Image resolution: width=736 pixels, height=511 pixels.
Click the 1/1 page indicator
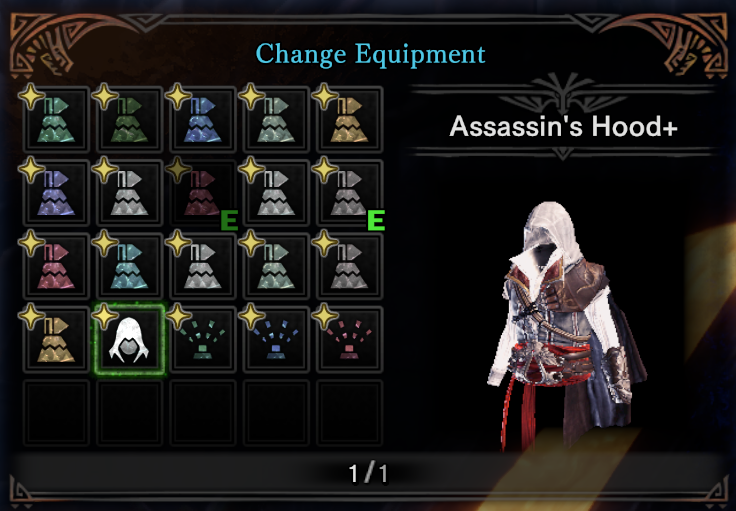368,473
